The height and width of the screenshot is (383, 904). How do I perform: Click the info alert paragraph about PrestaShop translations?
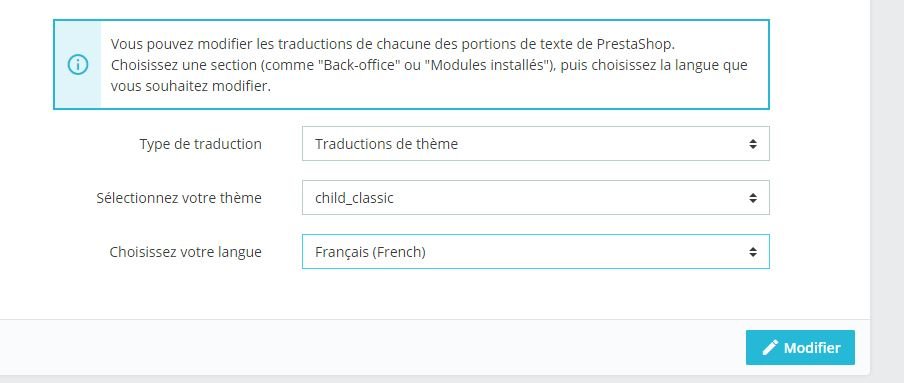429,65
